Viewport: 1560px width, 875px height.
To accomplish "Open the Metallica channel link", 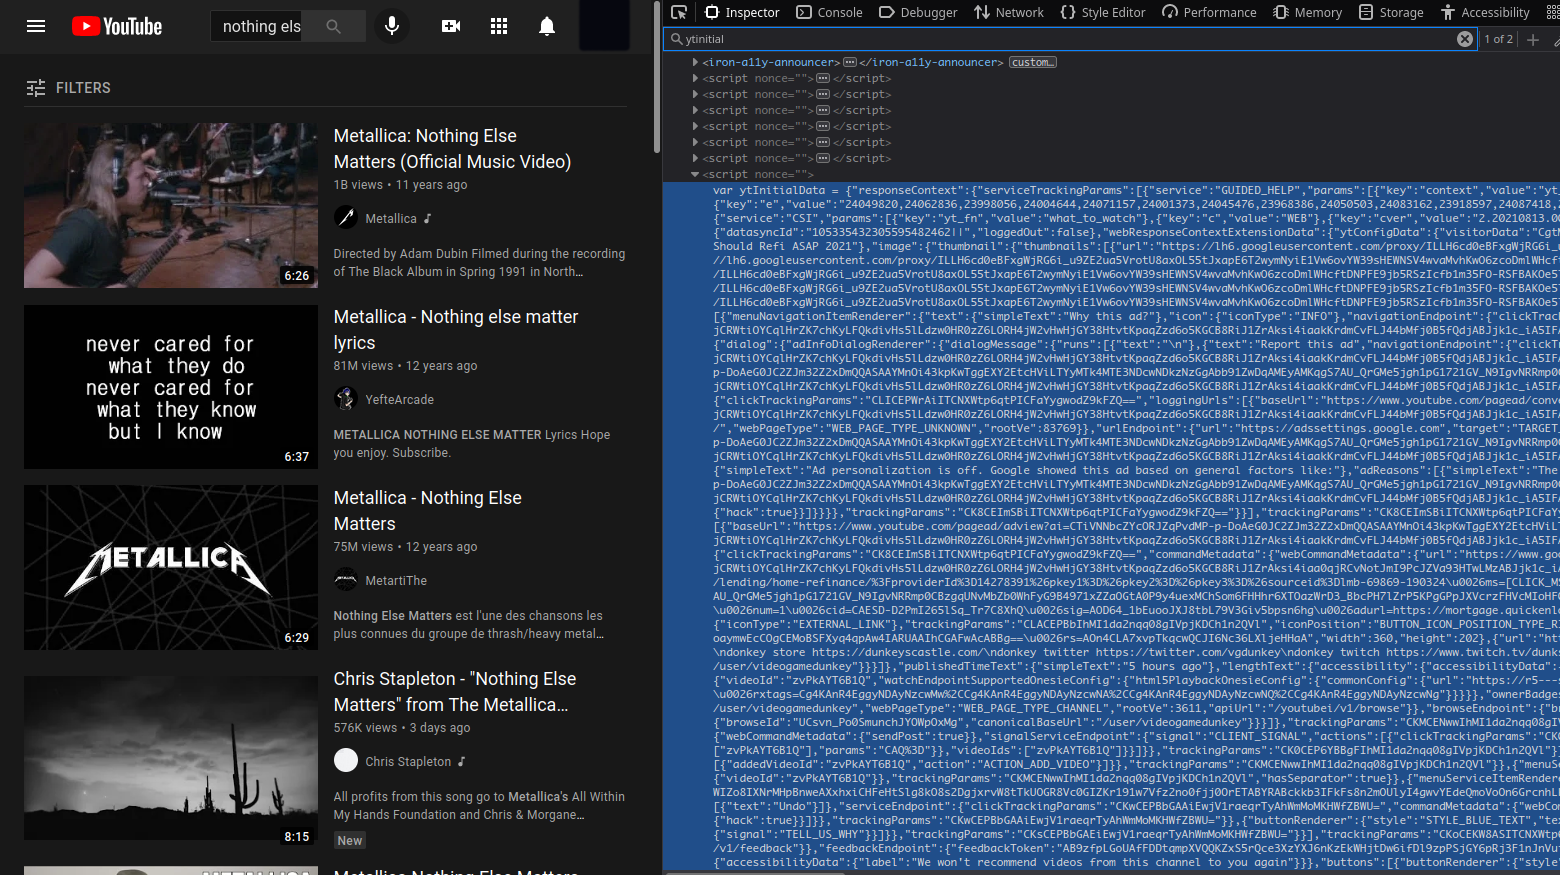I will point(390,218).
